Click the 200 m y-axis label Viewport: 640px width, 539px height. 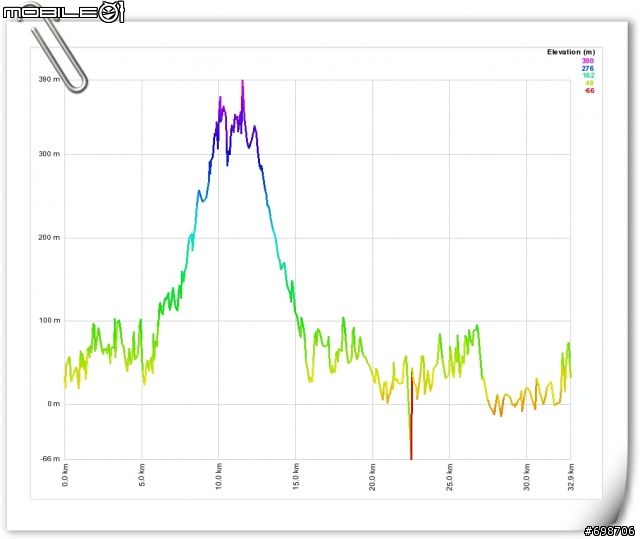[x=49, y=237]
